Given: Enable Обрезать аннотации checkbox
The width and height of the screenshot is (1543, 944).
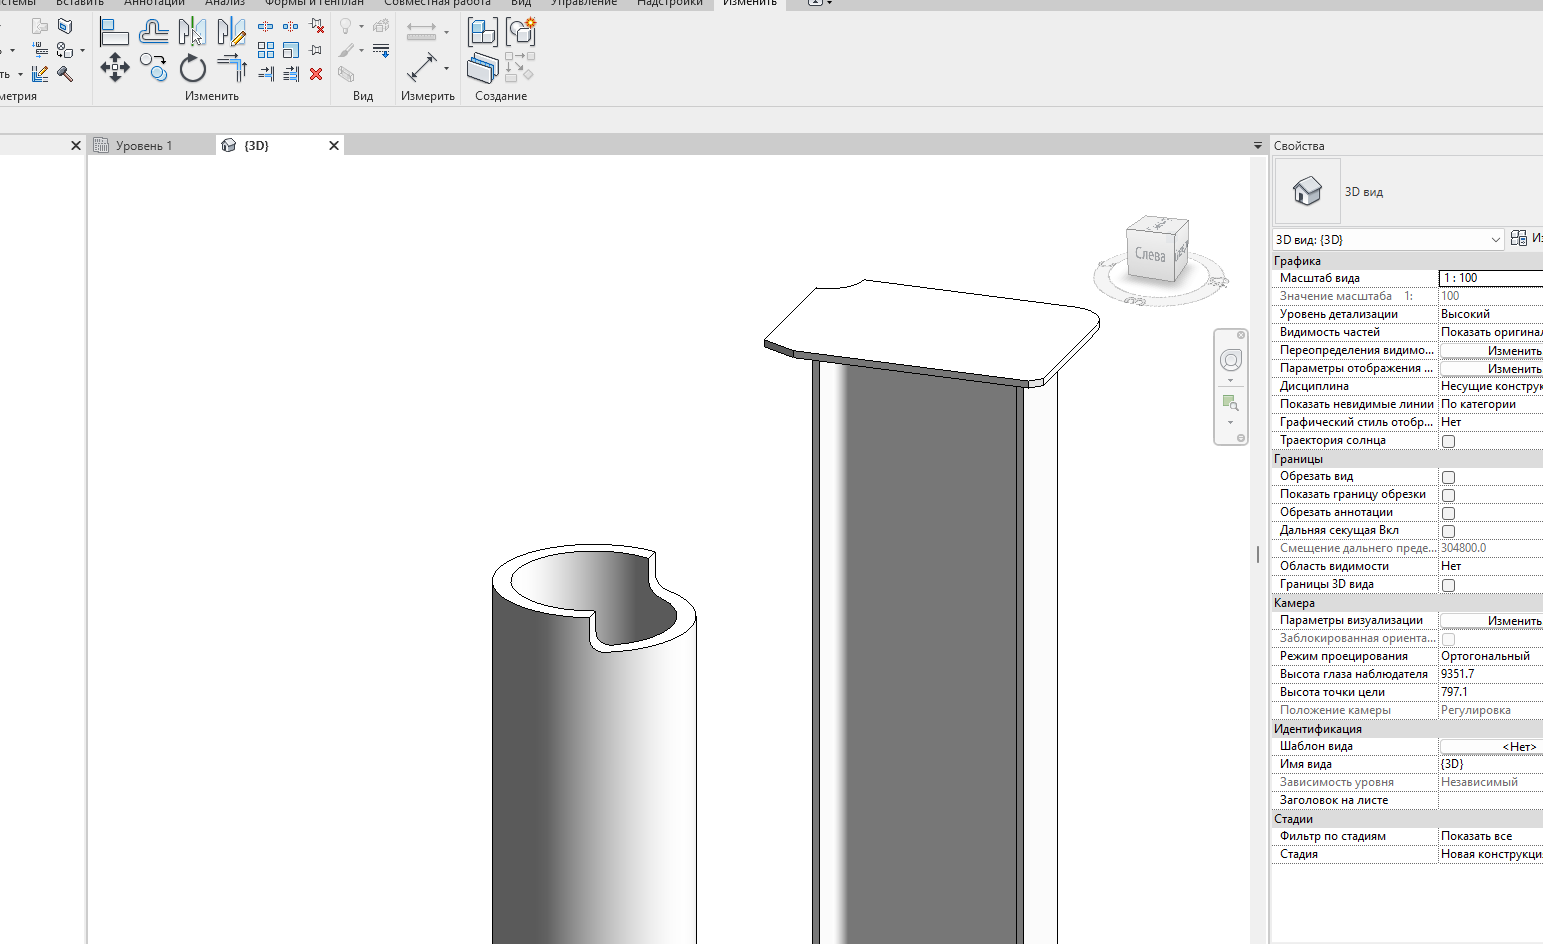Looking at the screenshot, I should pyautogui.click(x=1448, y=513).
